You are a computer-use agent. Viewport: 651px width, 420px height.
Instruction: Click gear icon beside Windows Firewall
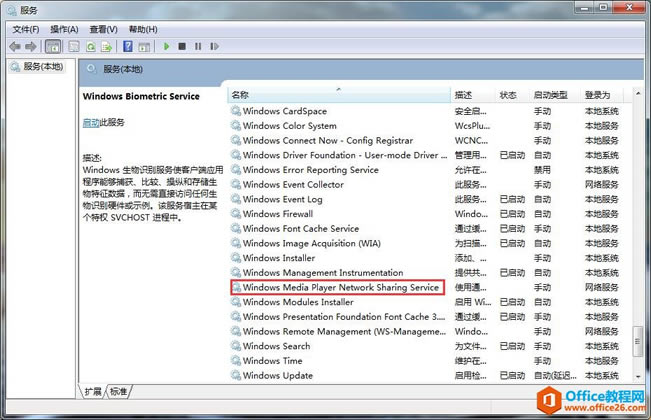coord(236,214)
